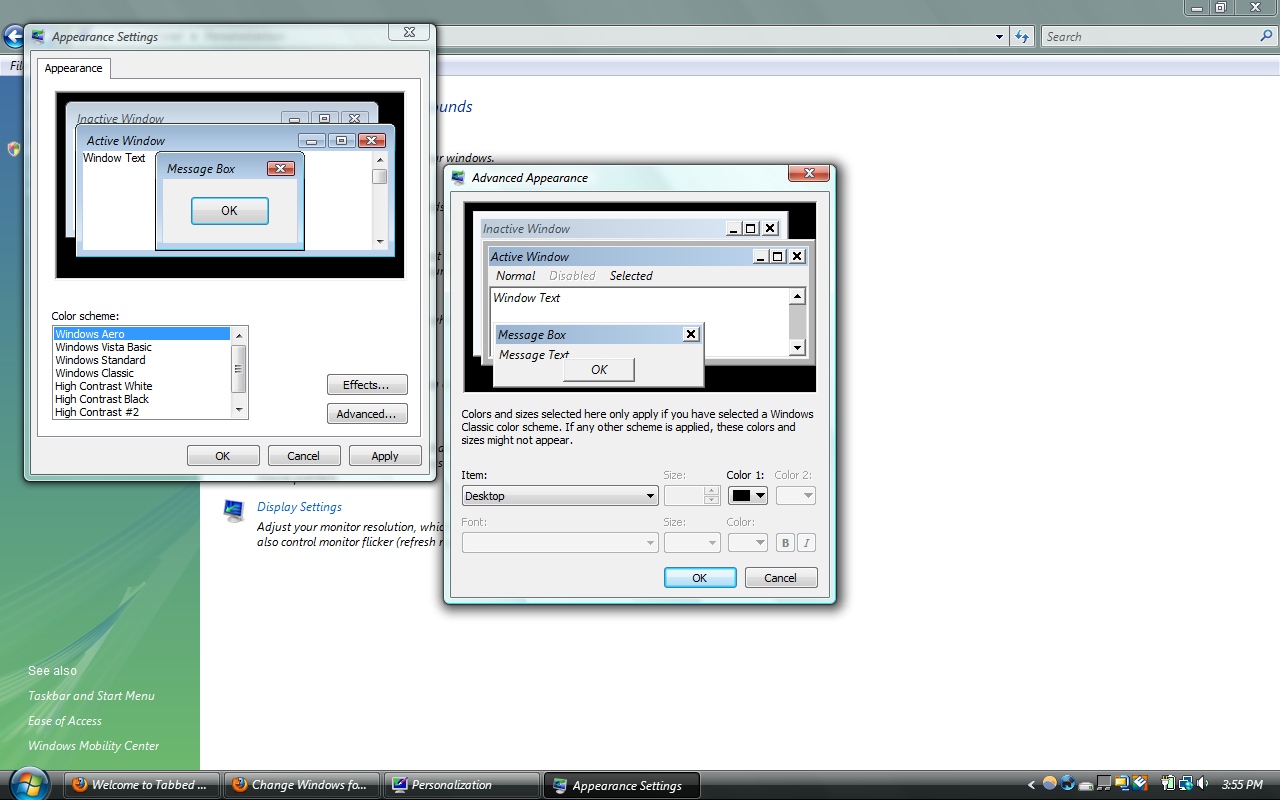
Task: Switch to the Appearance tab
Action: (74, 68)
